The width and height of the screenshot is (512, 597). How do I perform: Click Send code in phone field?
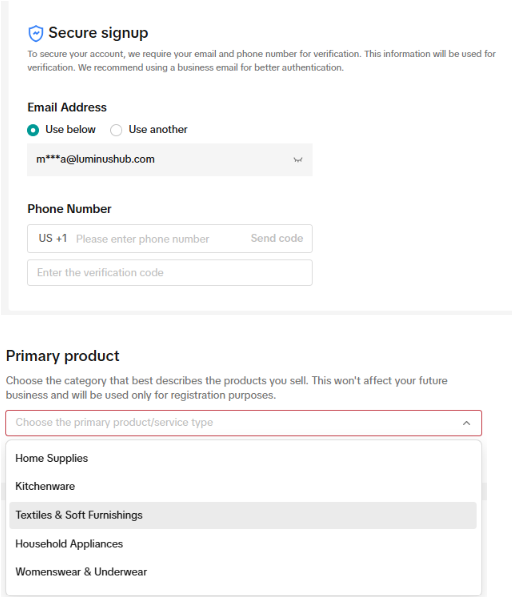tap(277, 238)
